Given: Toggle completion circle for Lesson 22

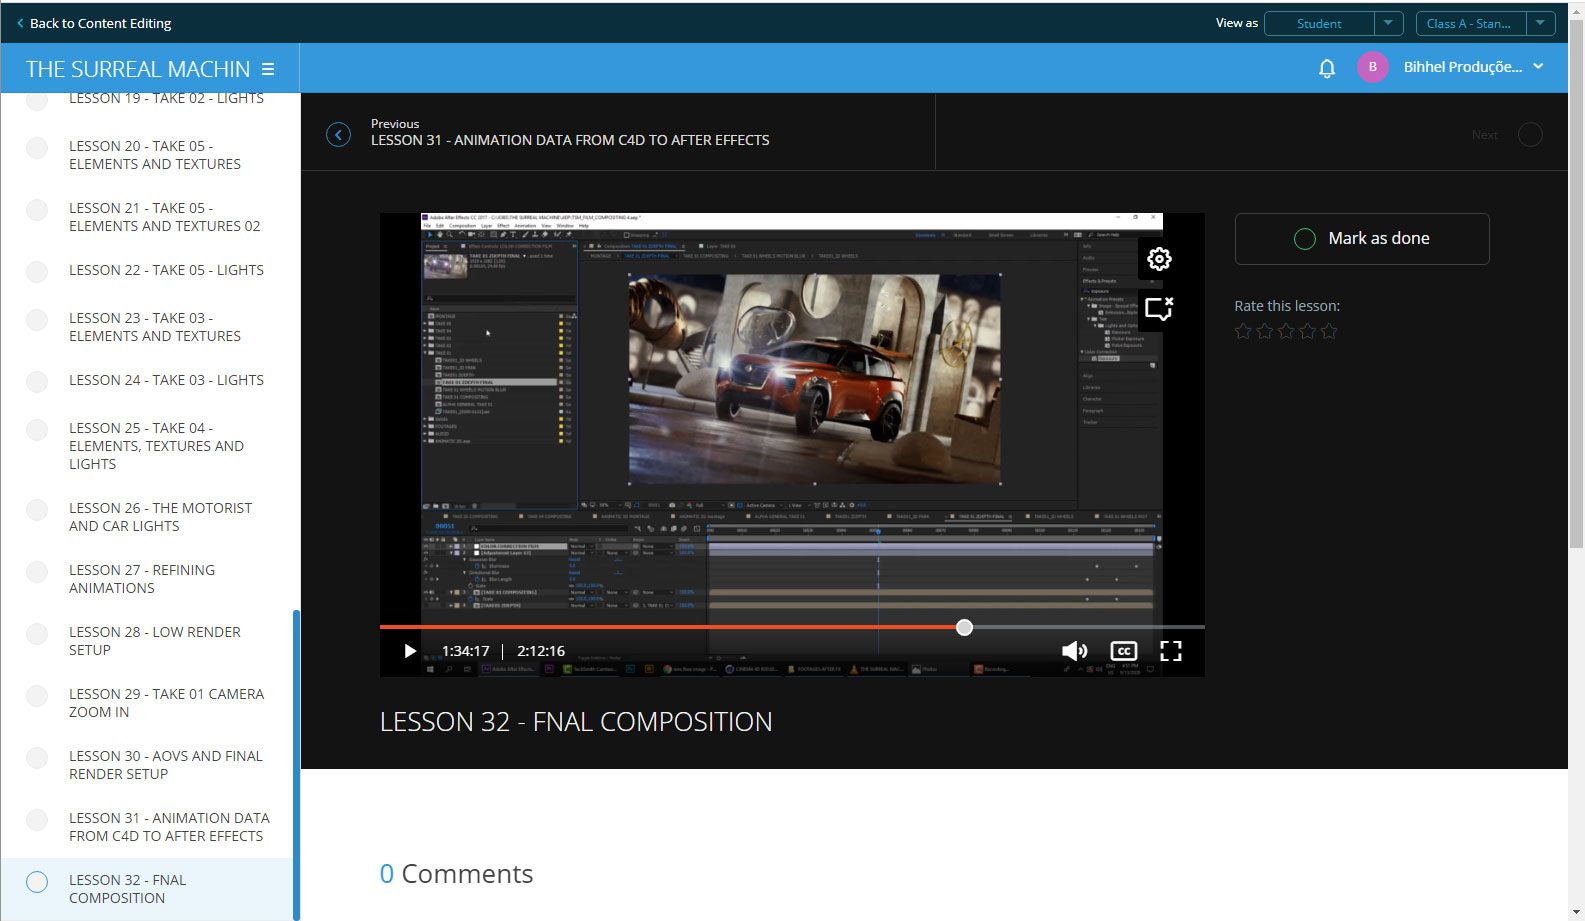Looking at the screenshot, I should click(37, 271).
